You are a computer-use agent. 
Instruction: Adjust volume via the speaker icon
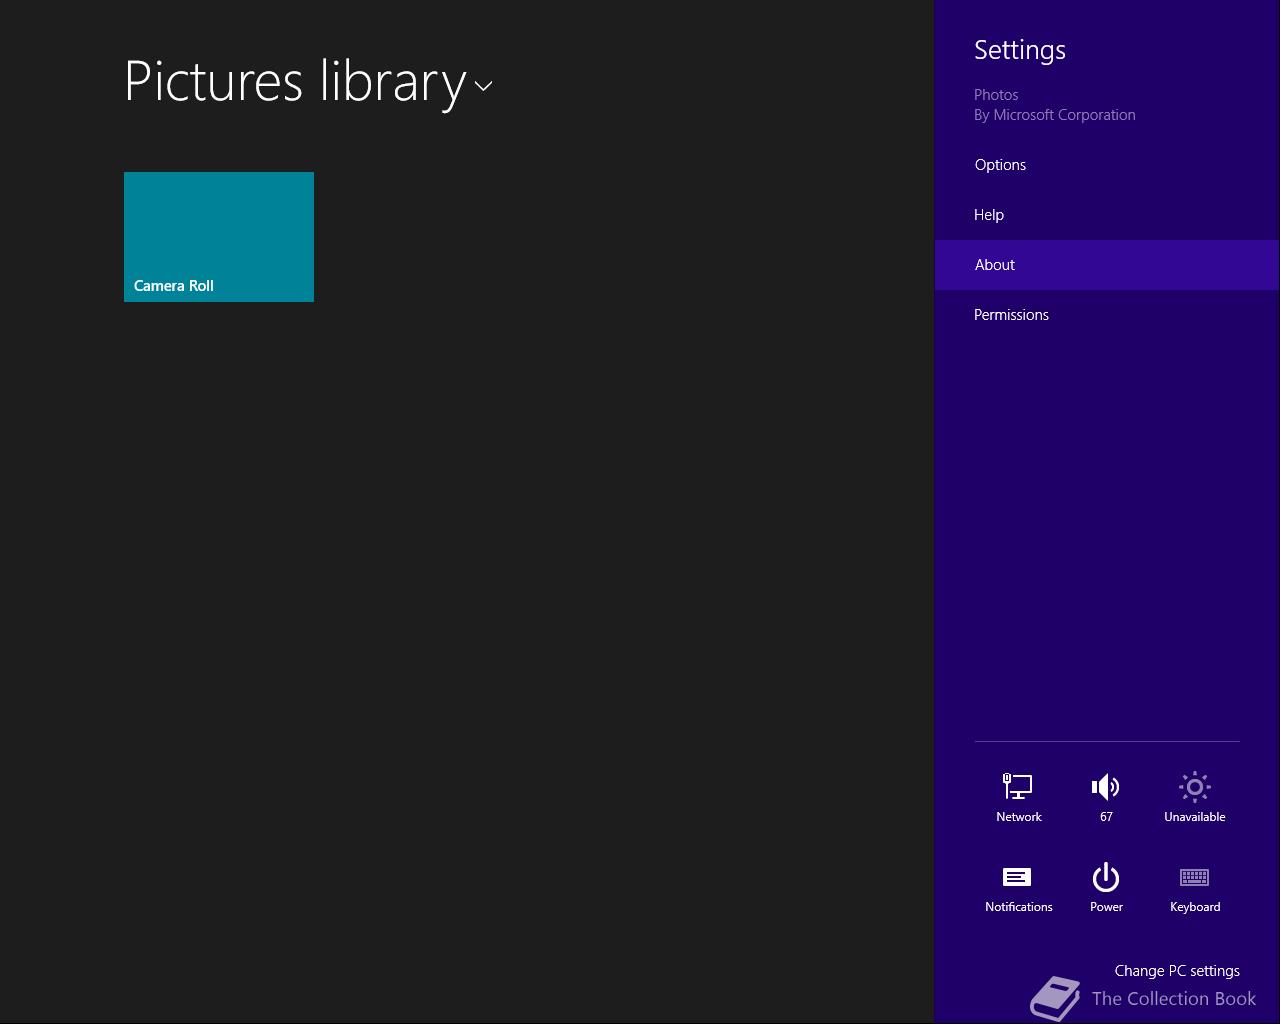tap(1106, 787)
